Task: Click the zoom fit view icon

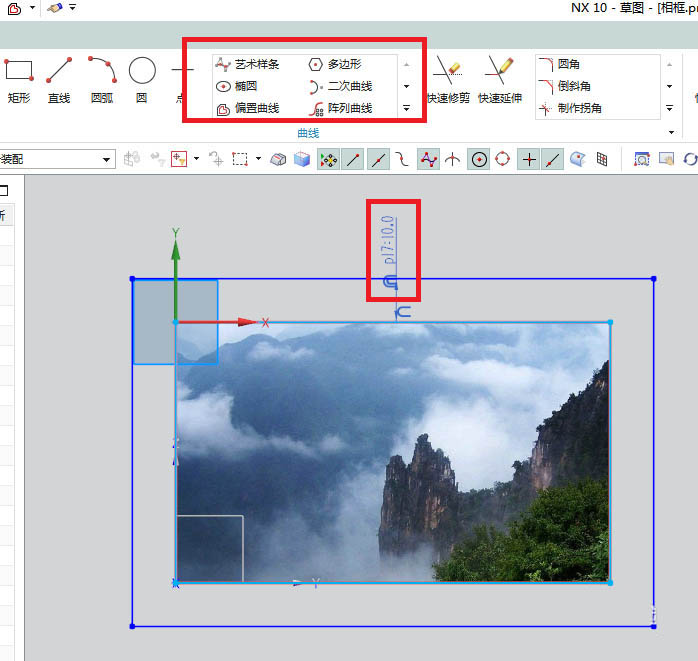Action: (x=641, y=159)
